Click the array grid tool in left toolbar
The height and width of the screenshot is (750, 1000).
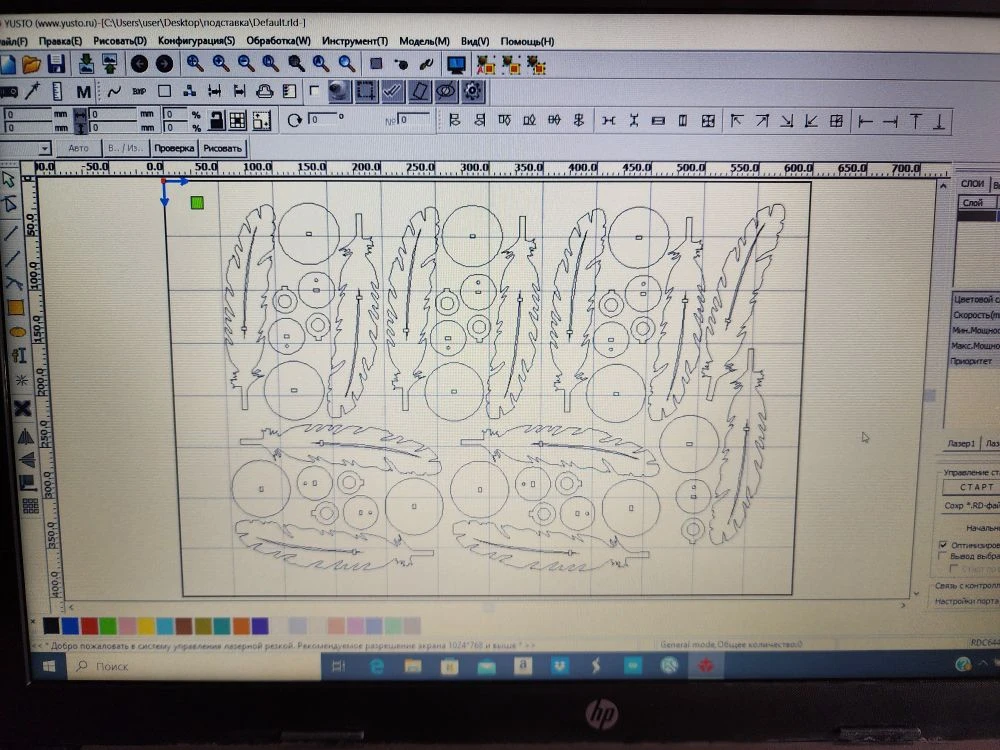click(30, 506)
